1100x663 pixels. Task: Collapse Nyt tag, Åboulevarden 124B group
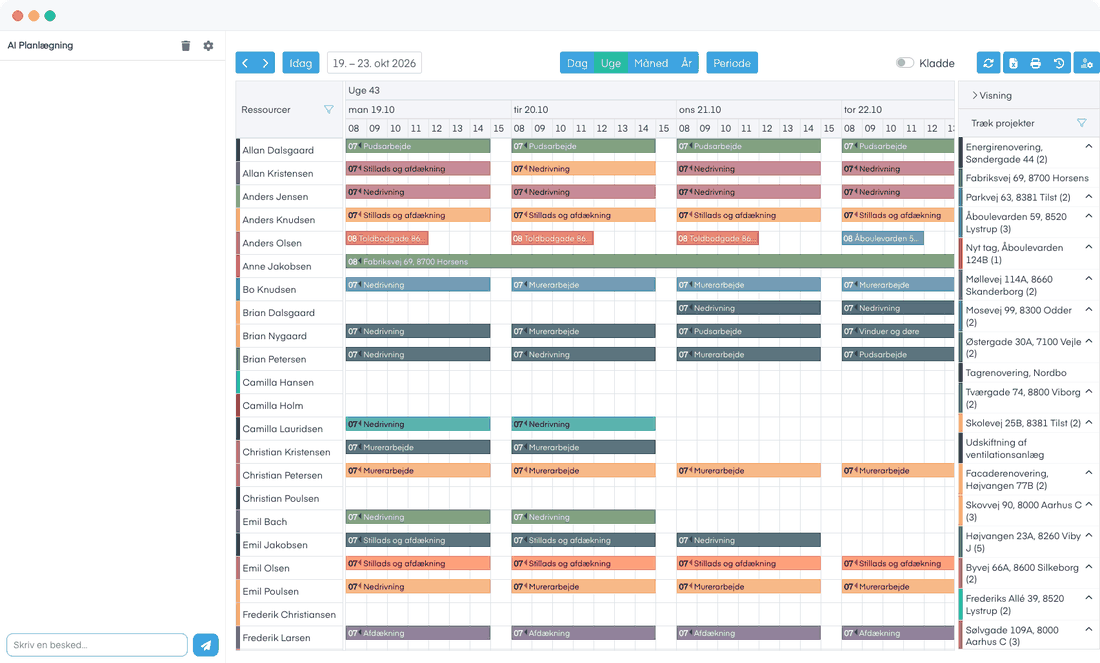[x=1089, y=247]
